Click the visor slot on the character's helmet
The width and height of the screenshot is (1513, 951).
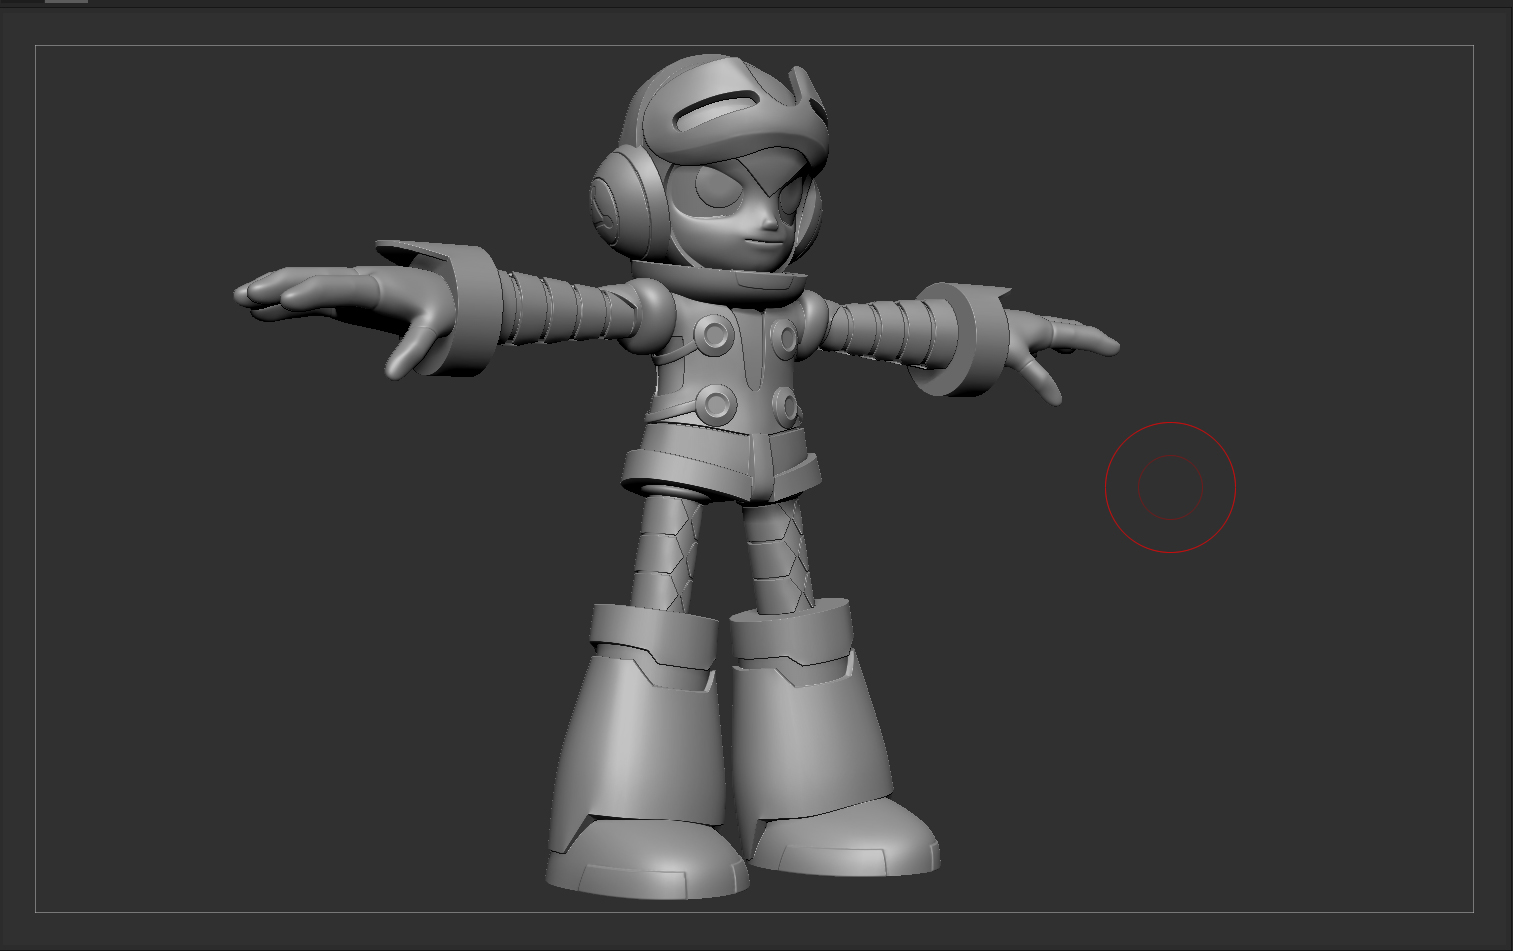point(717,111)
